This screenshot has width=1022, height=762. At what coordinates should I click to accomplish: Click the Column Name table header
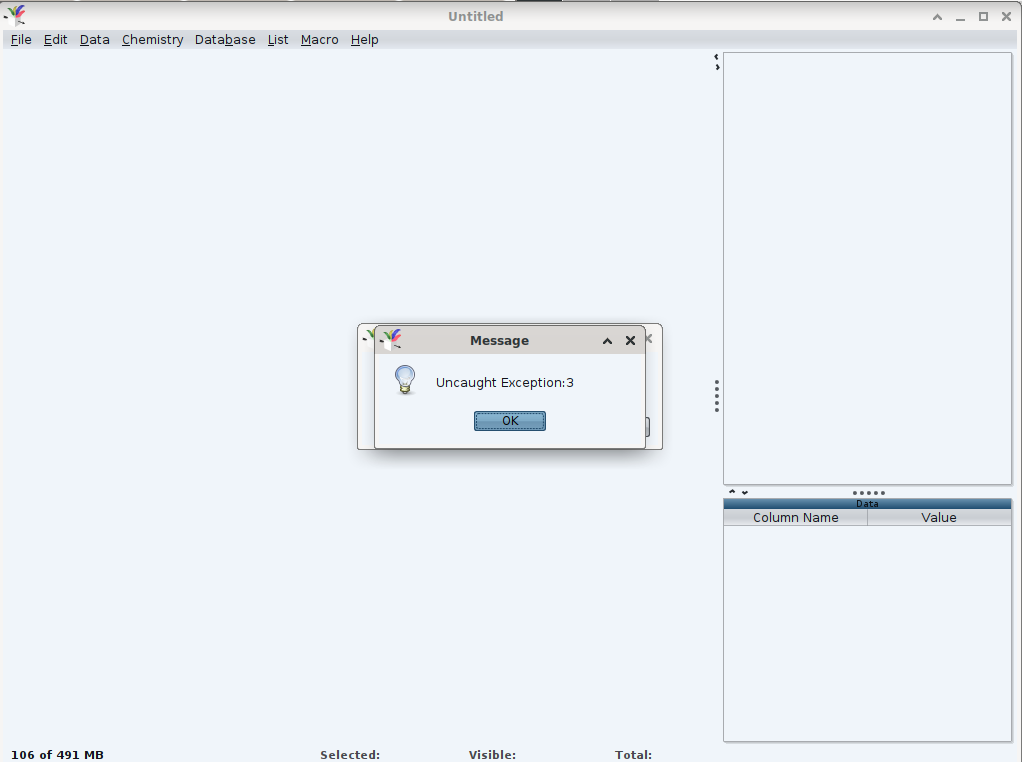pos(795,518)
